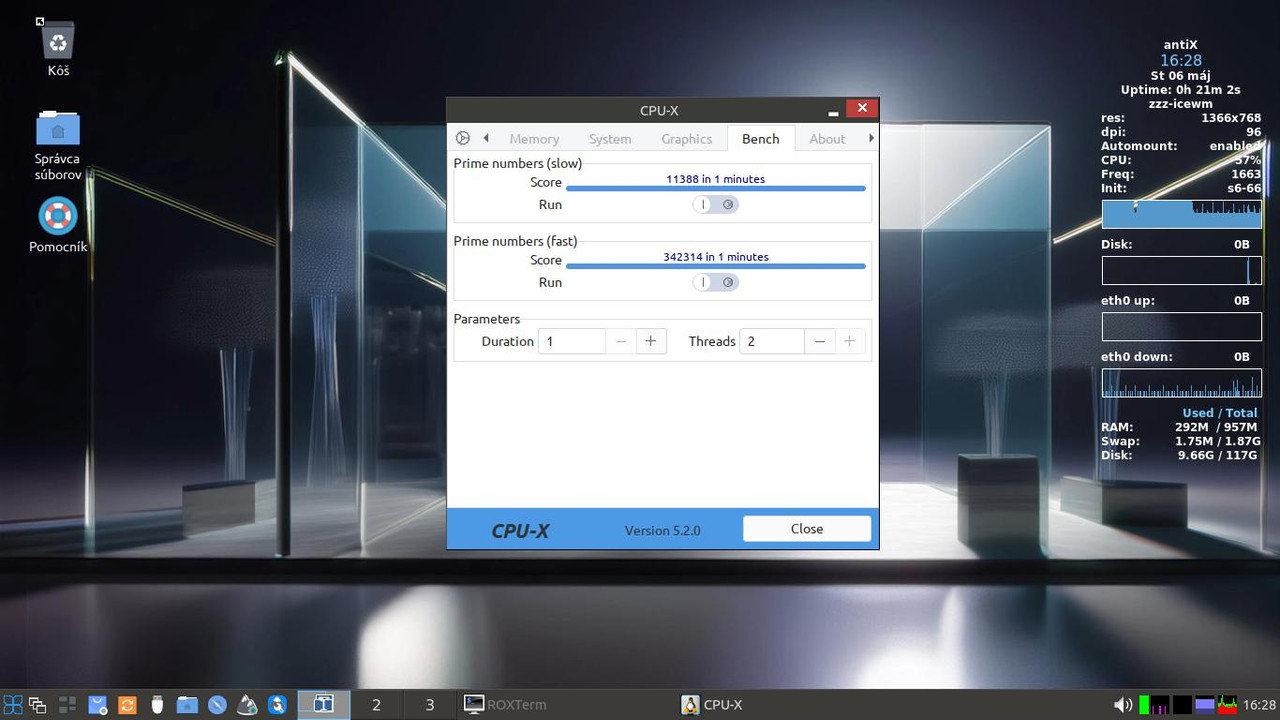Switch to workspace 2

tap(376, 705)
